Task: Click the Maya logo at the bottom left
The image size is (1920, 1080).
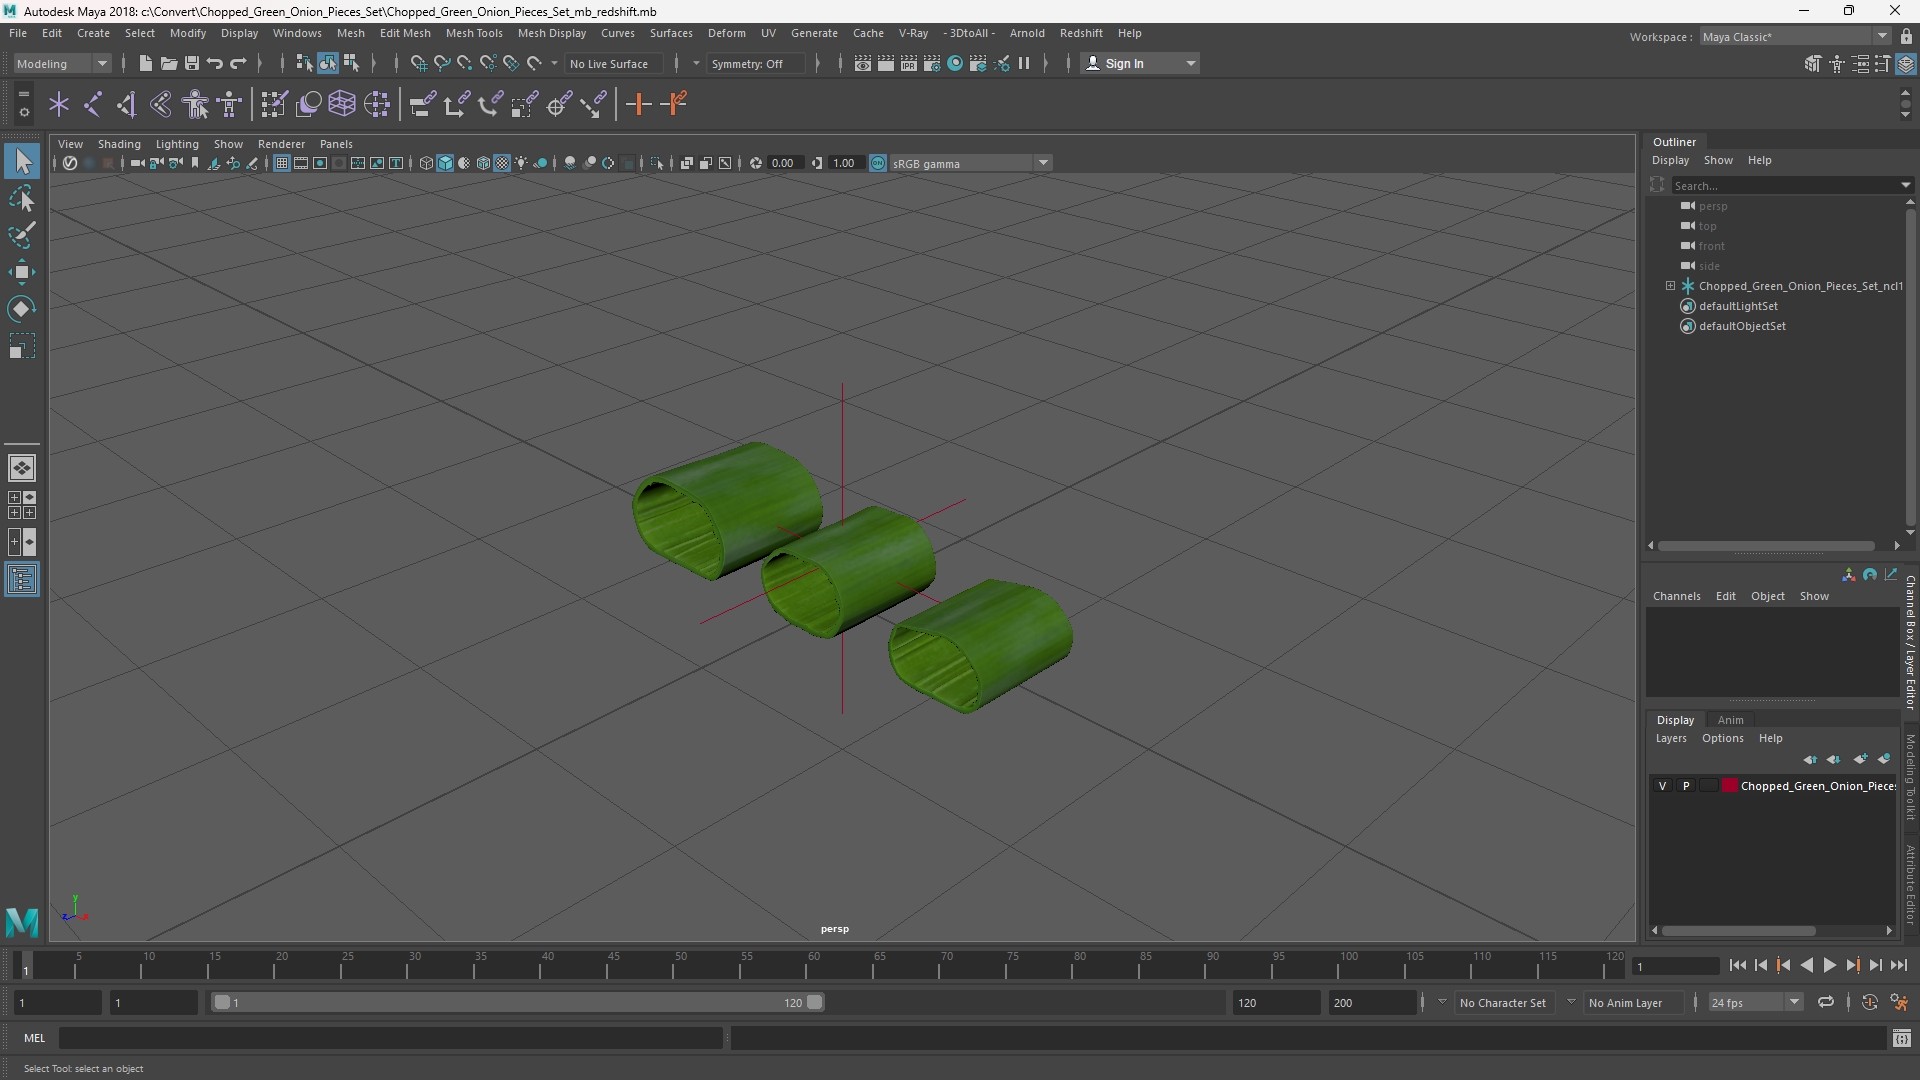Action: [x=22, y=921]
